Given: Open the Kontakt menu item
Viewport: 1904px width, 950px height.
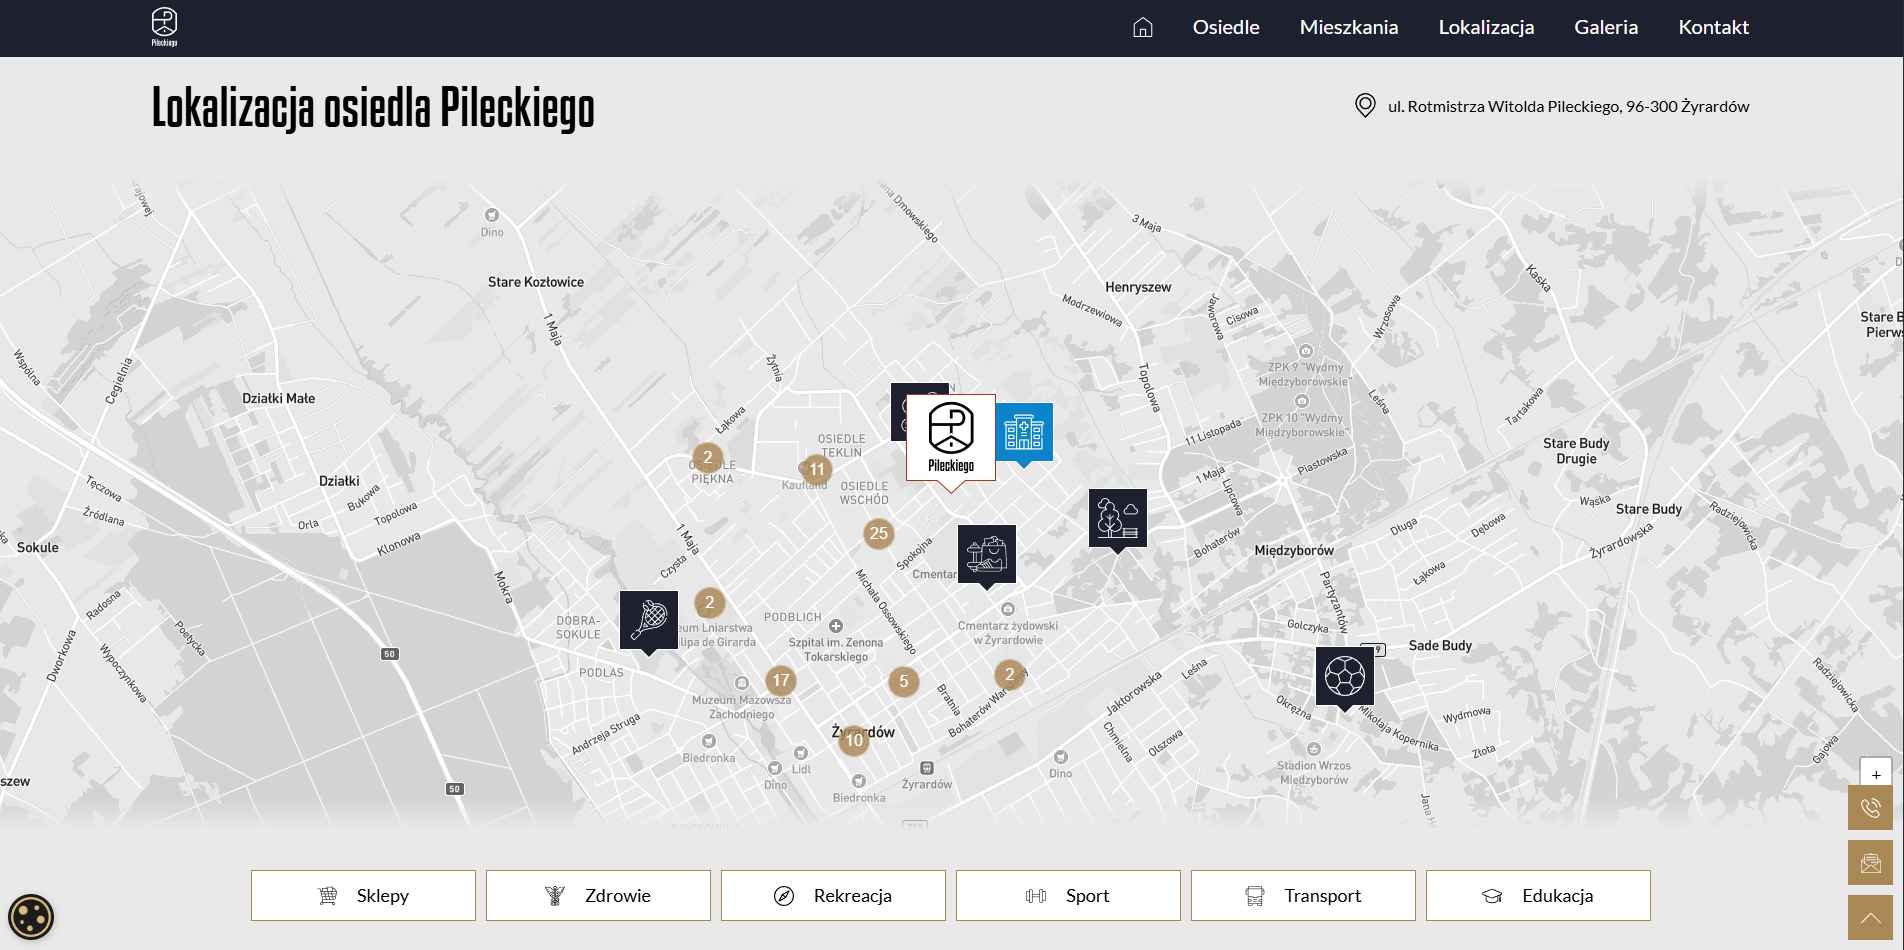Looking at the screenshot, I should (x=1714, y=27).
